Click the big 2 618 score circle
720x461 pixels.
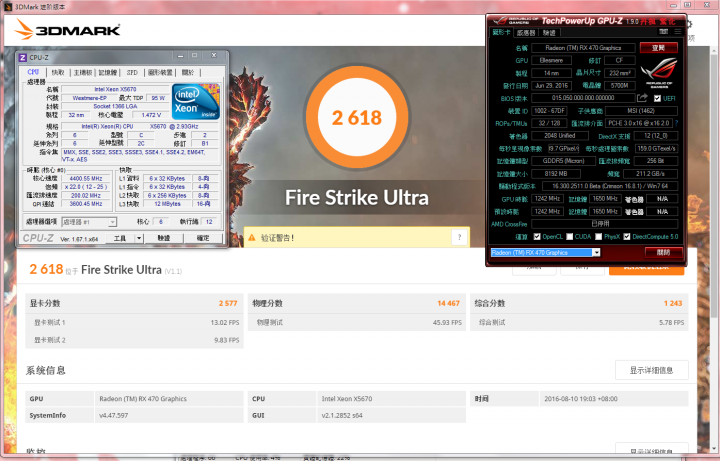click(x=356, y=118)
